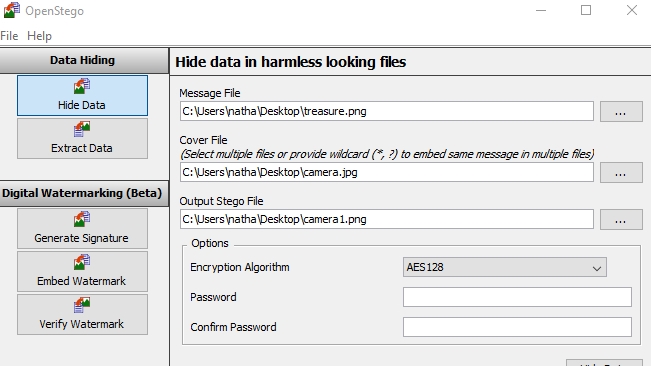Image resolution: width=651 pixels, height=366 pixels.
Task: Click the 'Confirm Password' label
Action: point(233,327)
